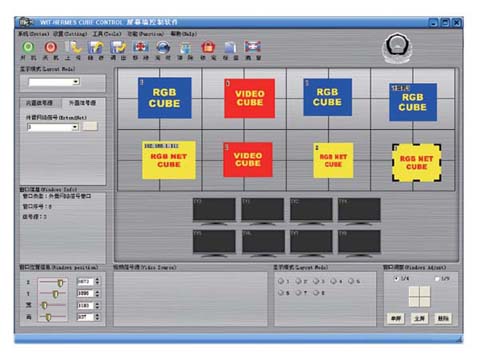The width and height of the screenshot is (480, 360).
Task: Click the red padlock toolbar icon
Action: pyautogui.click(x=208, y=47)
